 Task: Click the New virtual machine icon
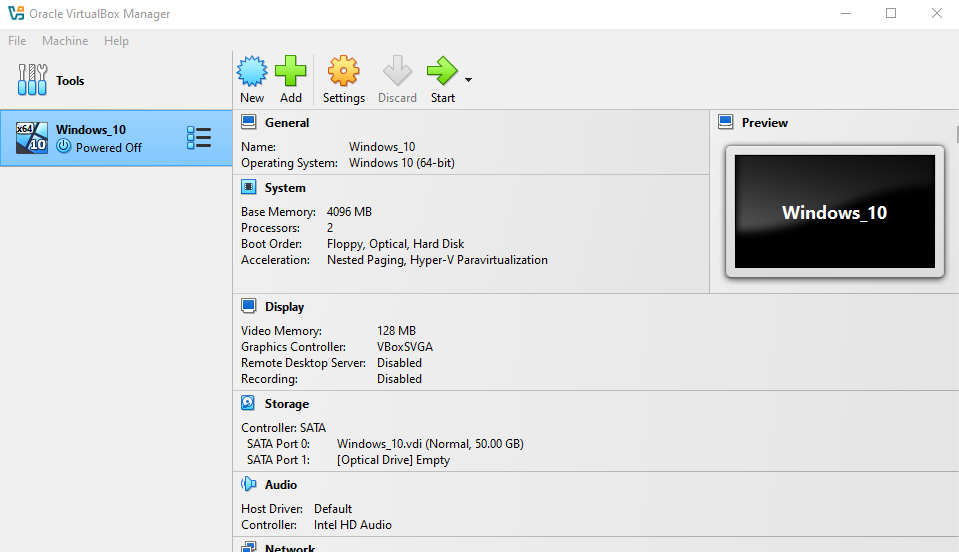(252, 72)
